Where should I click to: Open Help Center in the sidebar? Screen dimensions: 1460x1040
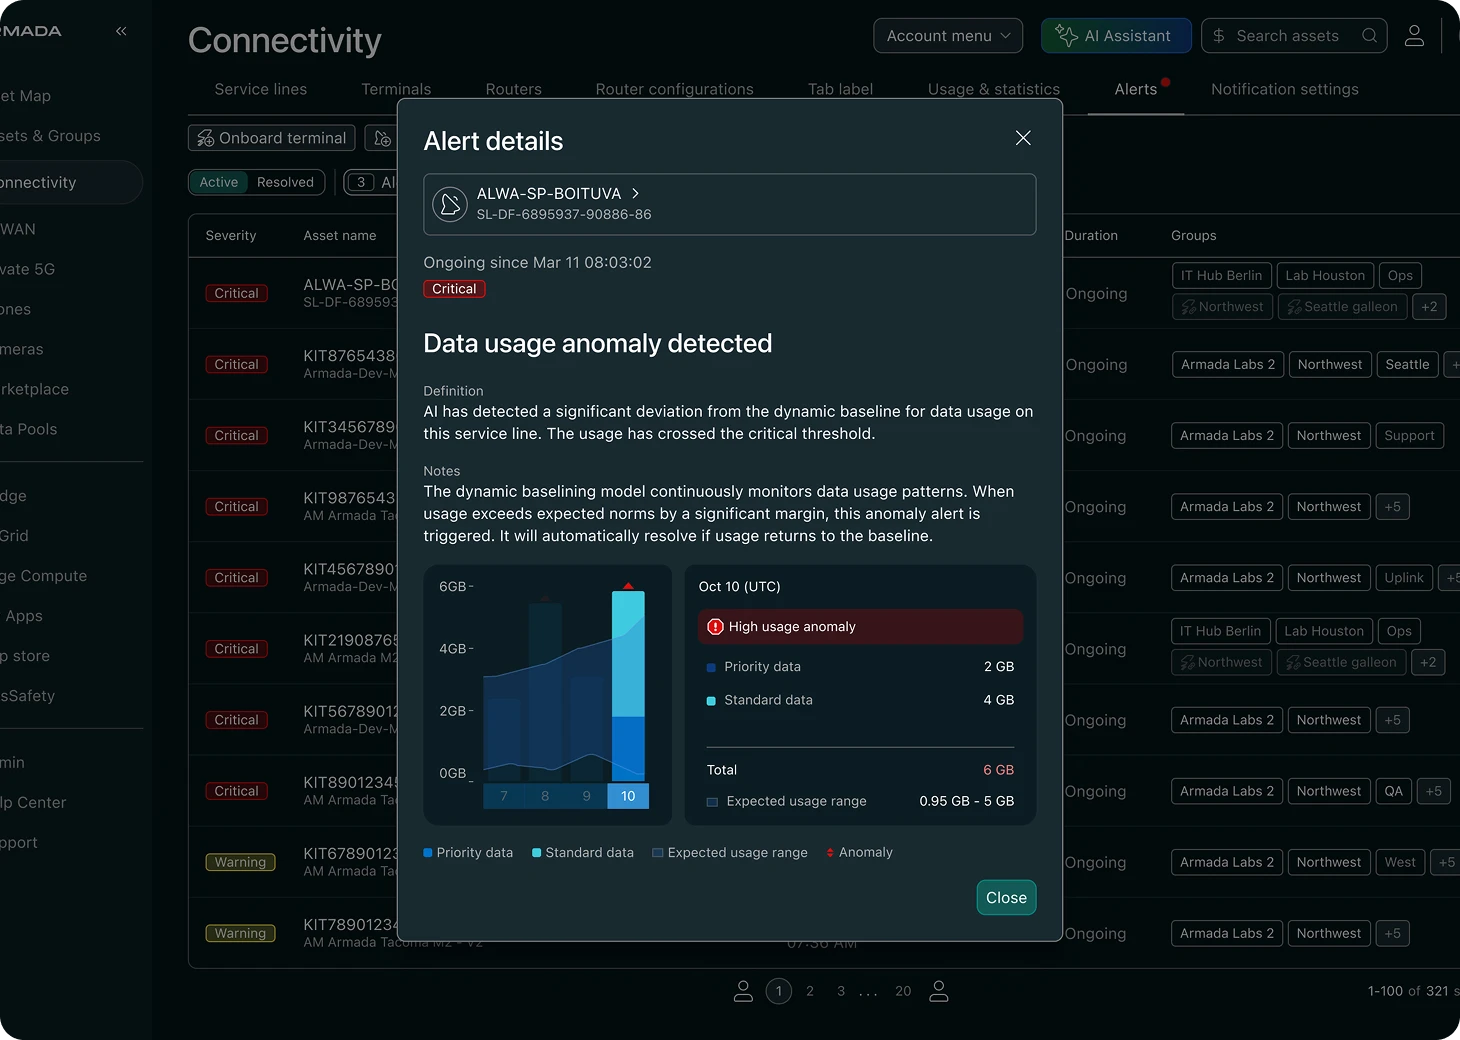pos(33,802)
